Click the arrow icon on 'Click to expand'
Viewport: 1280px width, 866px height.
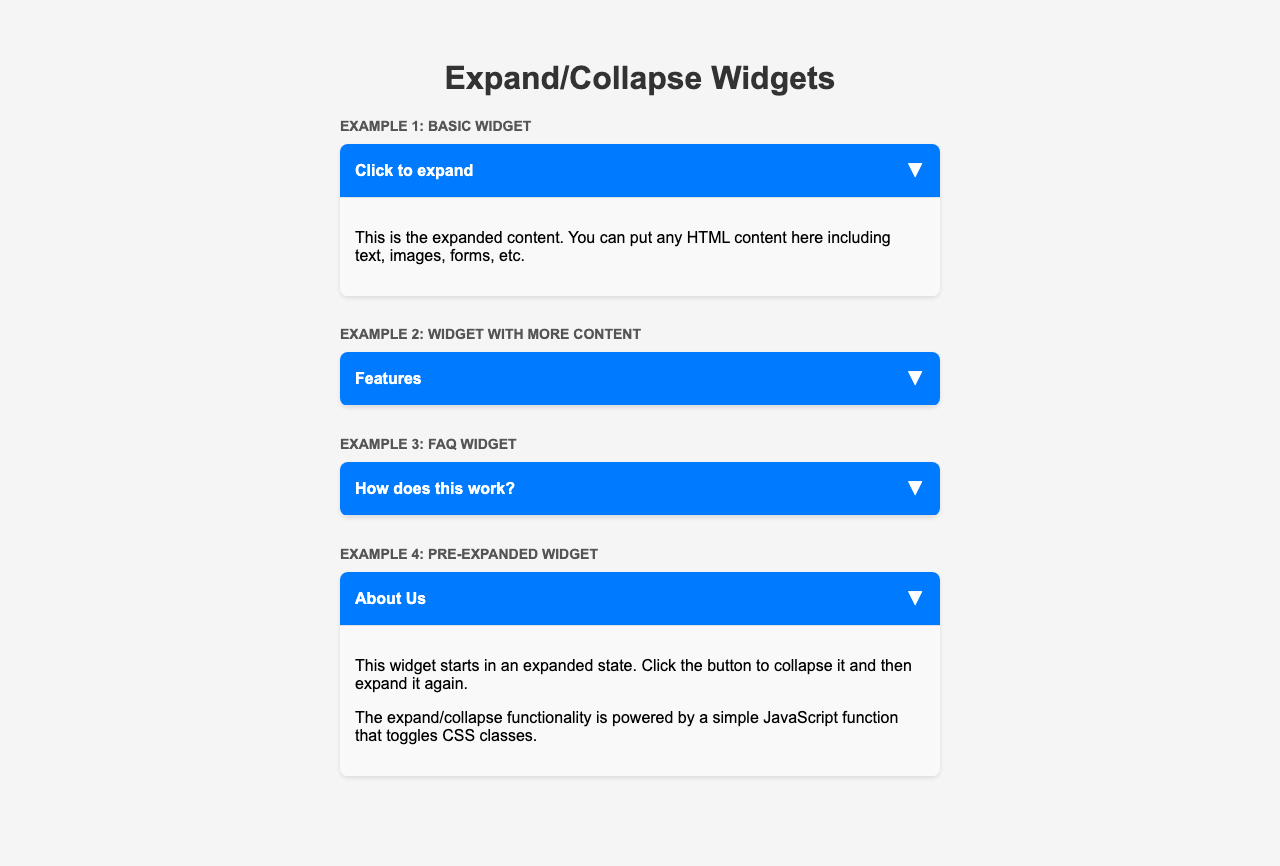coord(914,170)
